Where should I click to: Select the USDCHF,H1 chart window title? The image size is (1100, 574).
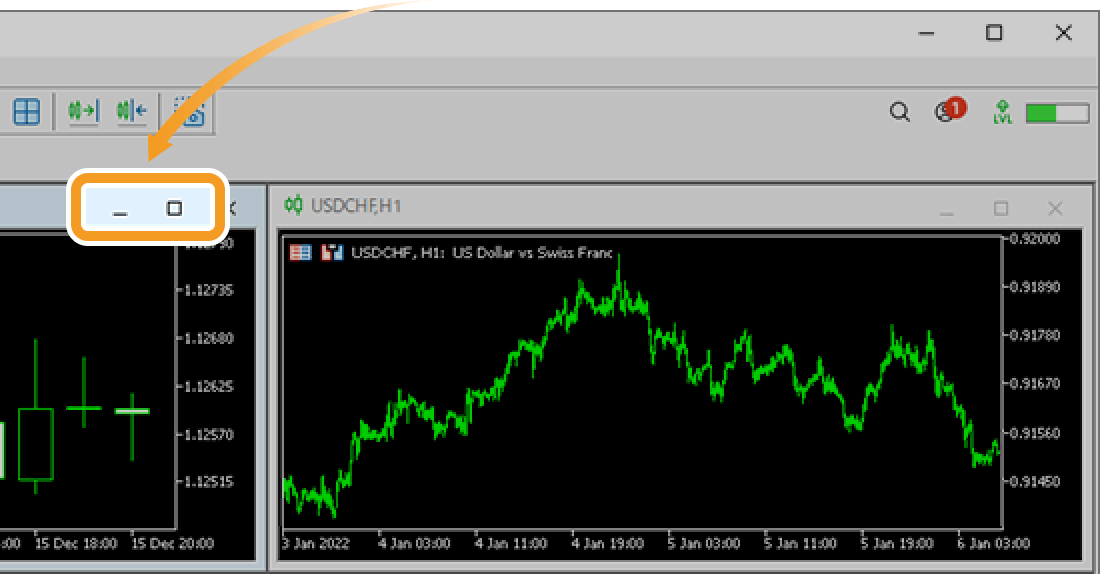[356, 206]
